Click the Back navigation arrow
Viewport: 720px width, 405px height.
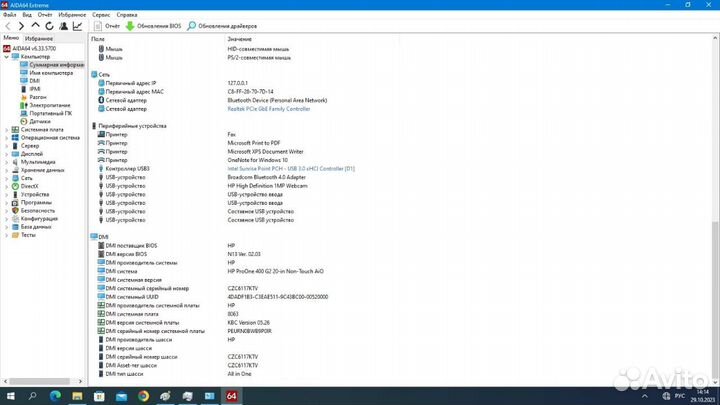point(8,26)
